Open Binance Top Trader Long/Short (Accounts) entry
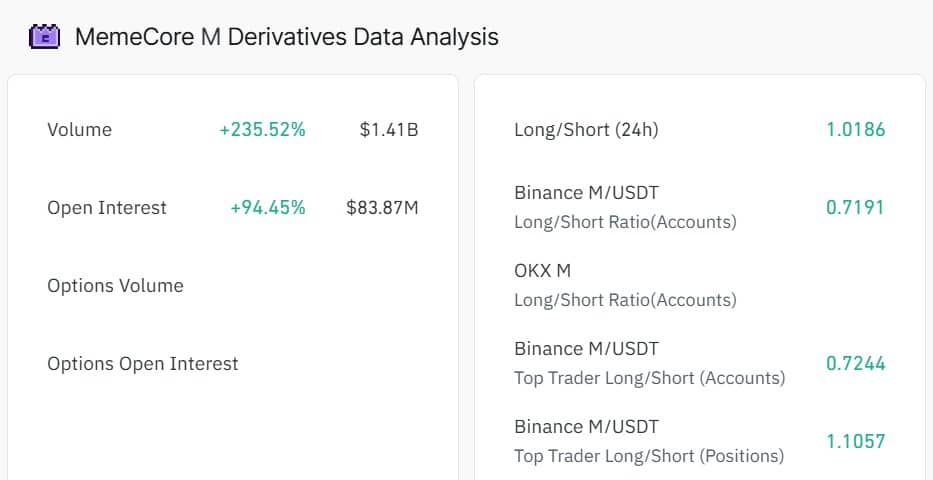The image size is (933, 480). [649, 363]
